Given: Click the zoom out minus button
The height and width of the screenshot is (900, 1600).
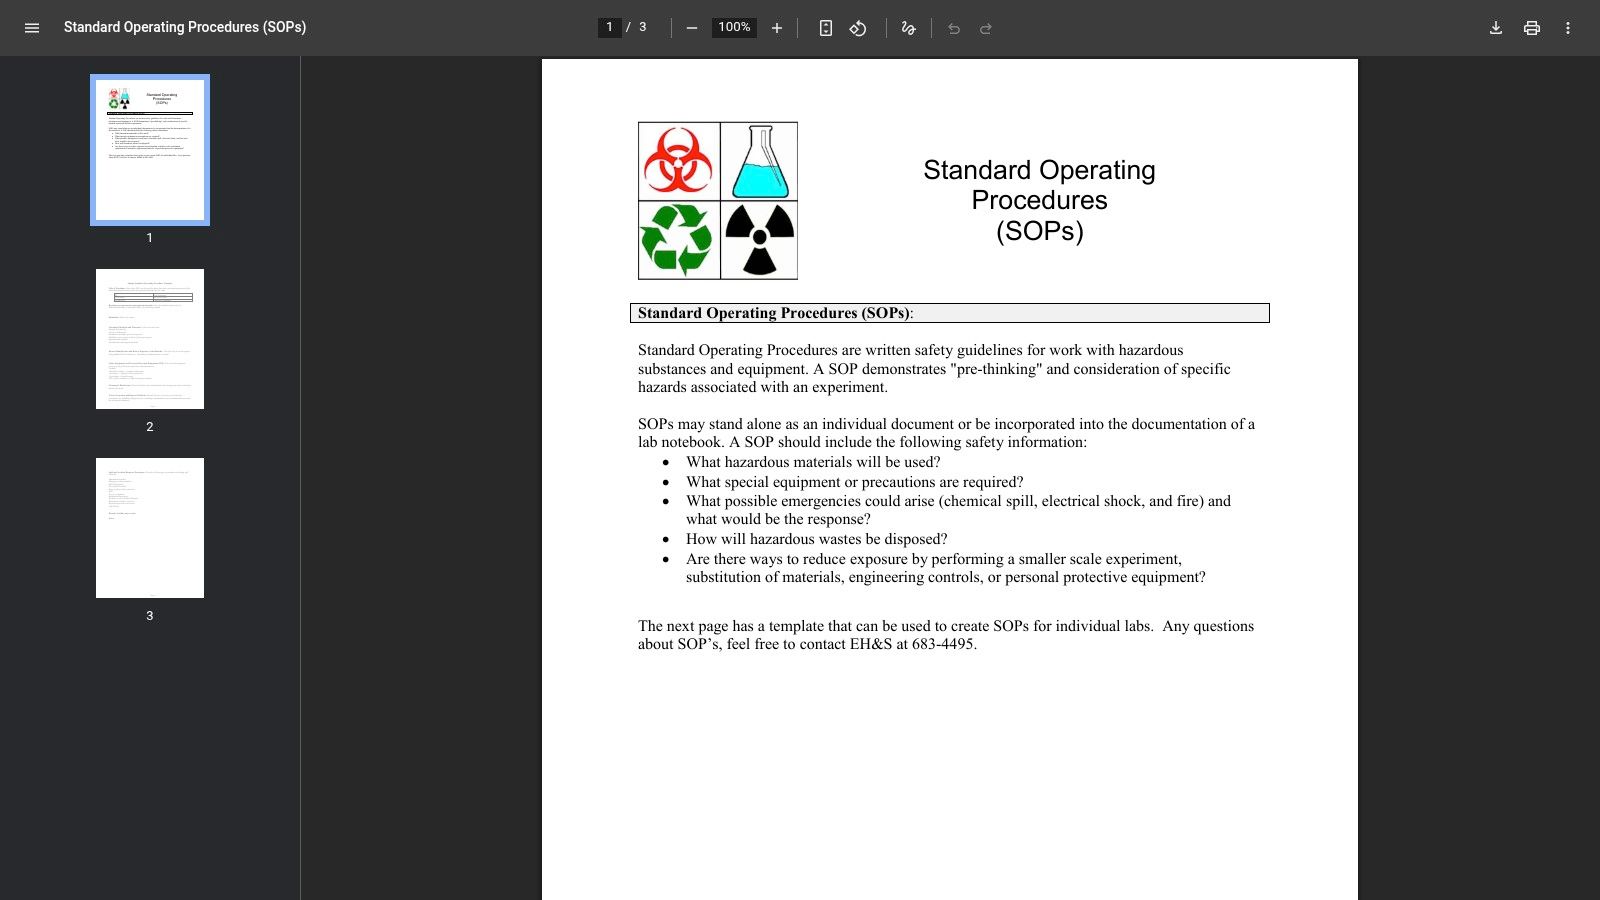Looking at the screenshot, I should (691, 28).
